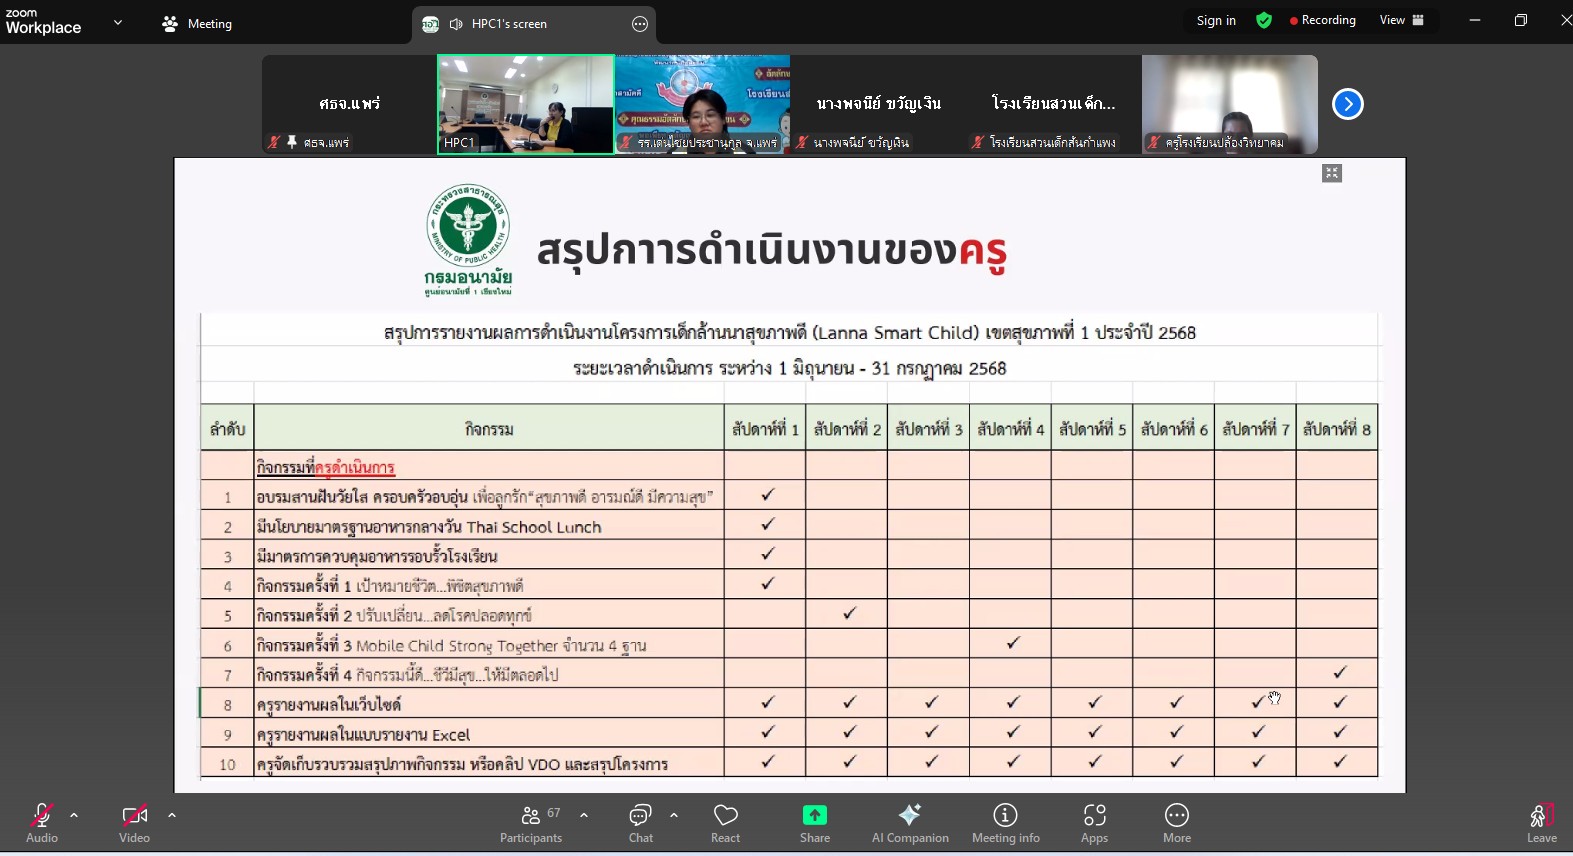Image resolution: width=1573 pixels, height=856 pixels.
Task: Toggle the Video camera on
Action: pyautogui.click(x=134, y=823)
